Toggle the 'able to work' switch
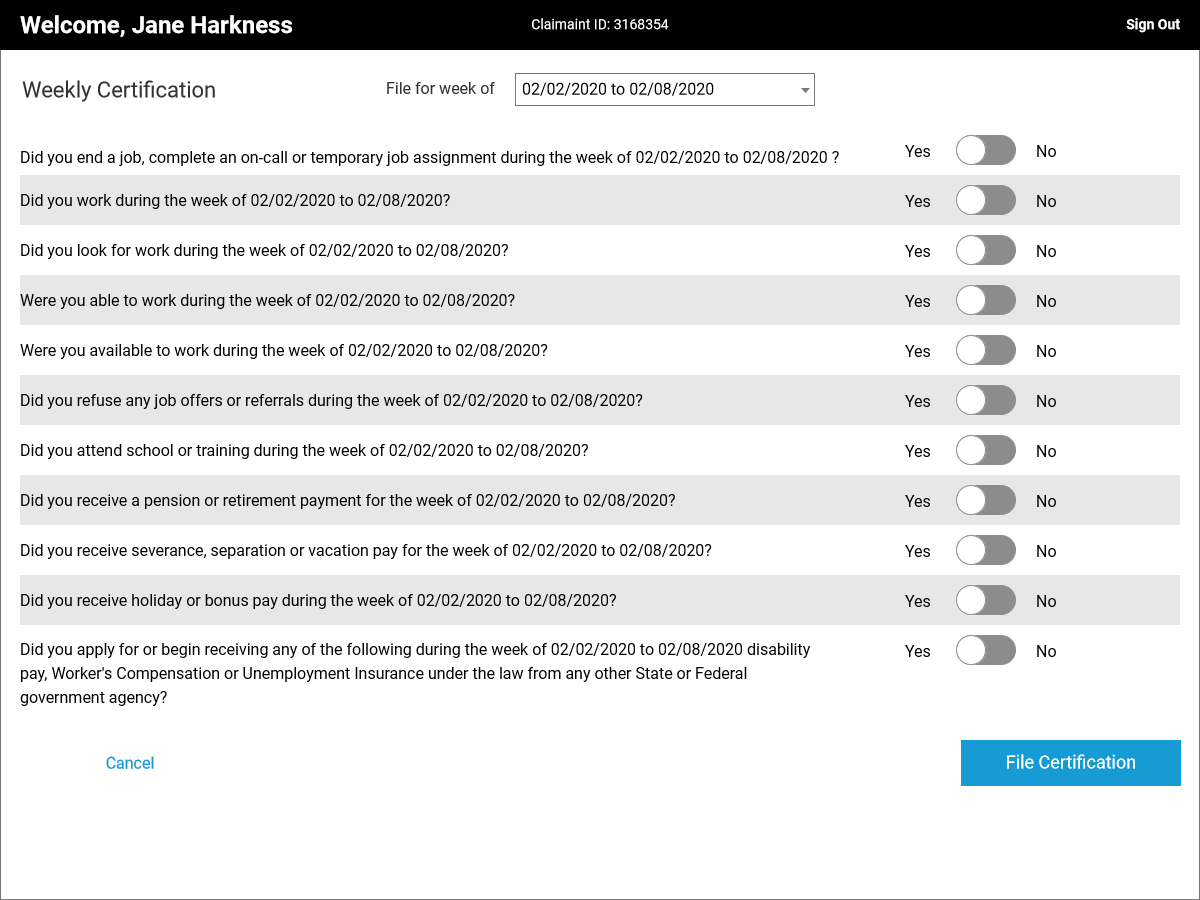Screen dimensions: 1200x900 [985, 301]
